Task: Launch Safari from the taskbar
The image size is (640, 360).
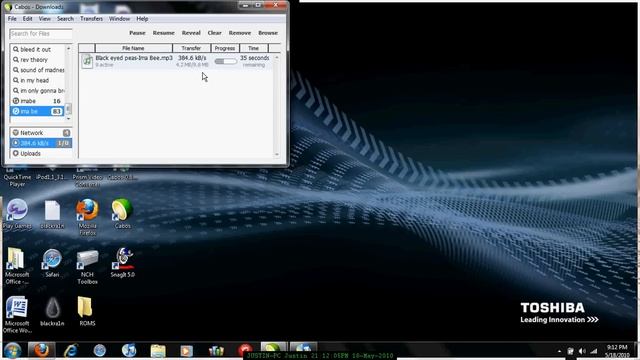Action: pyautogui.click(x=100, y=351)
